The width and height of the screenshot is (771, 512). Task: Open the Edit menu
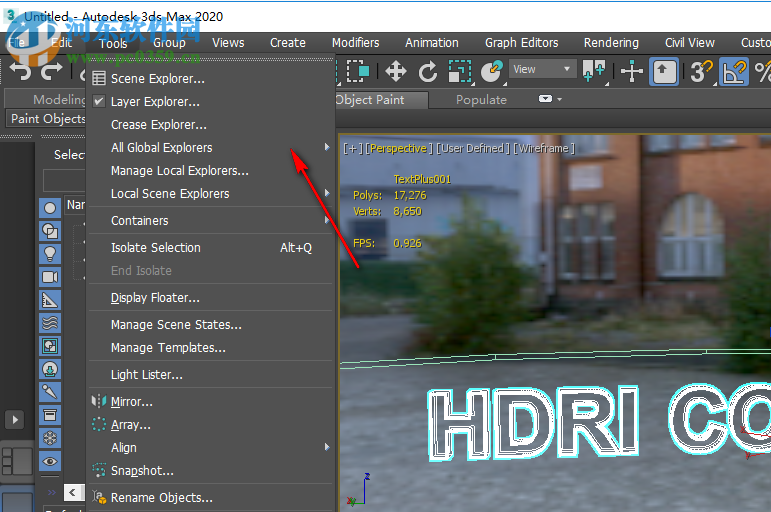[x=61, y=43]
